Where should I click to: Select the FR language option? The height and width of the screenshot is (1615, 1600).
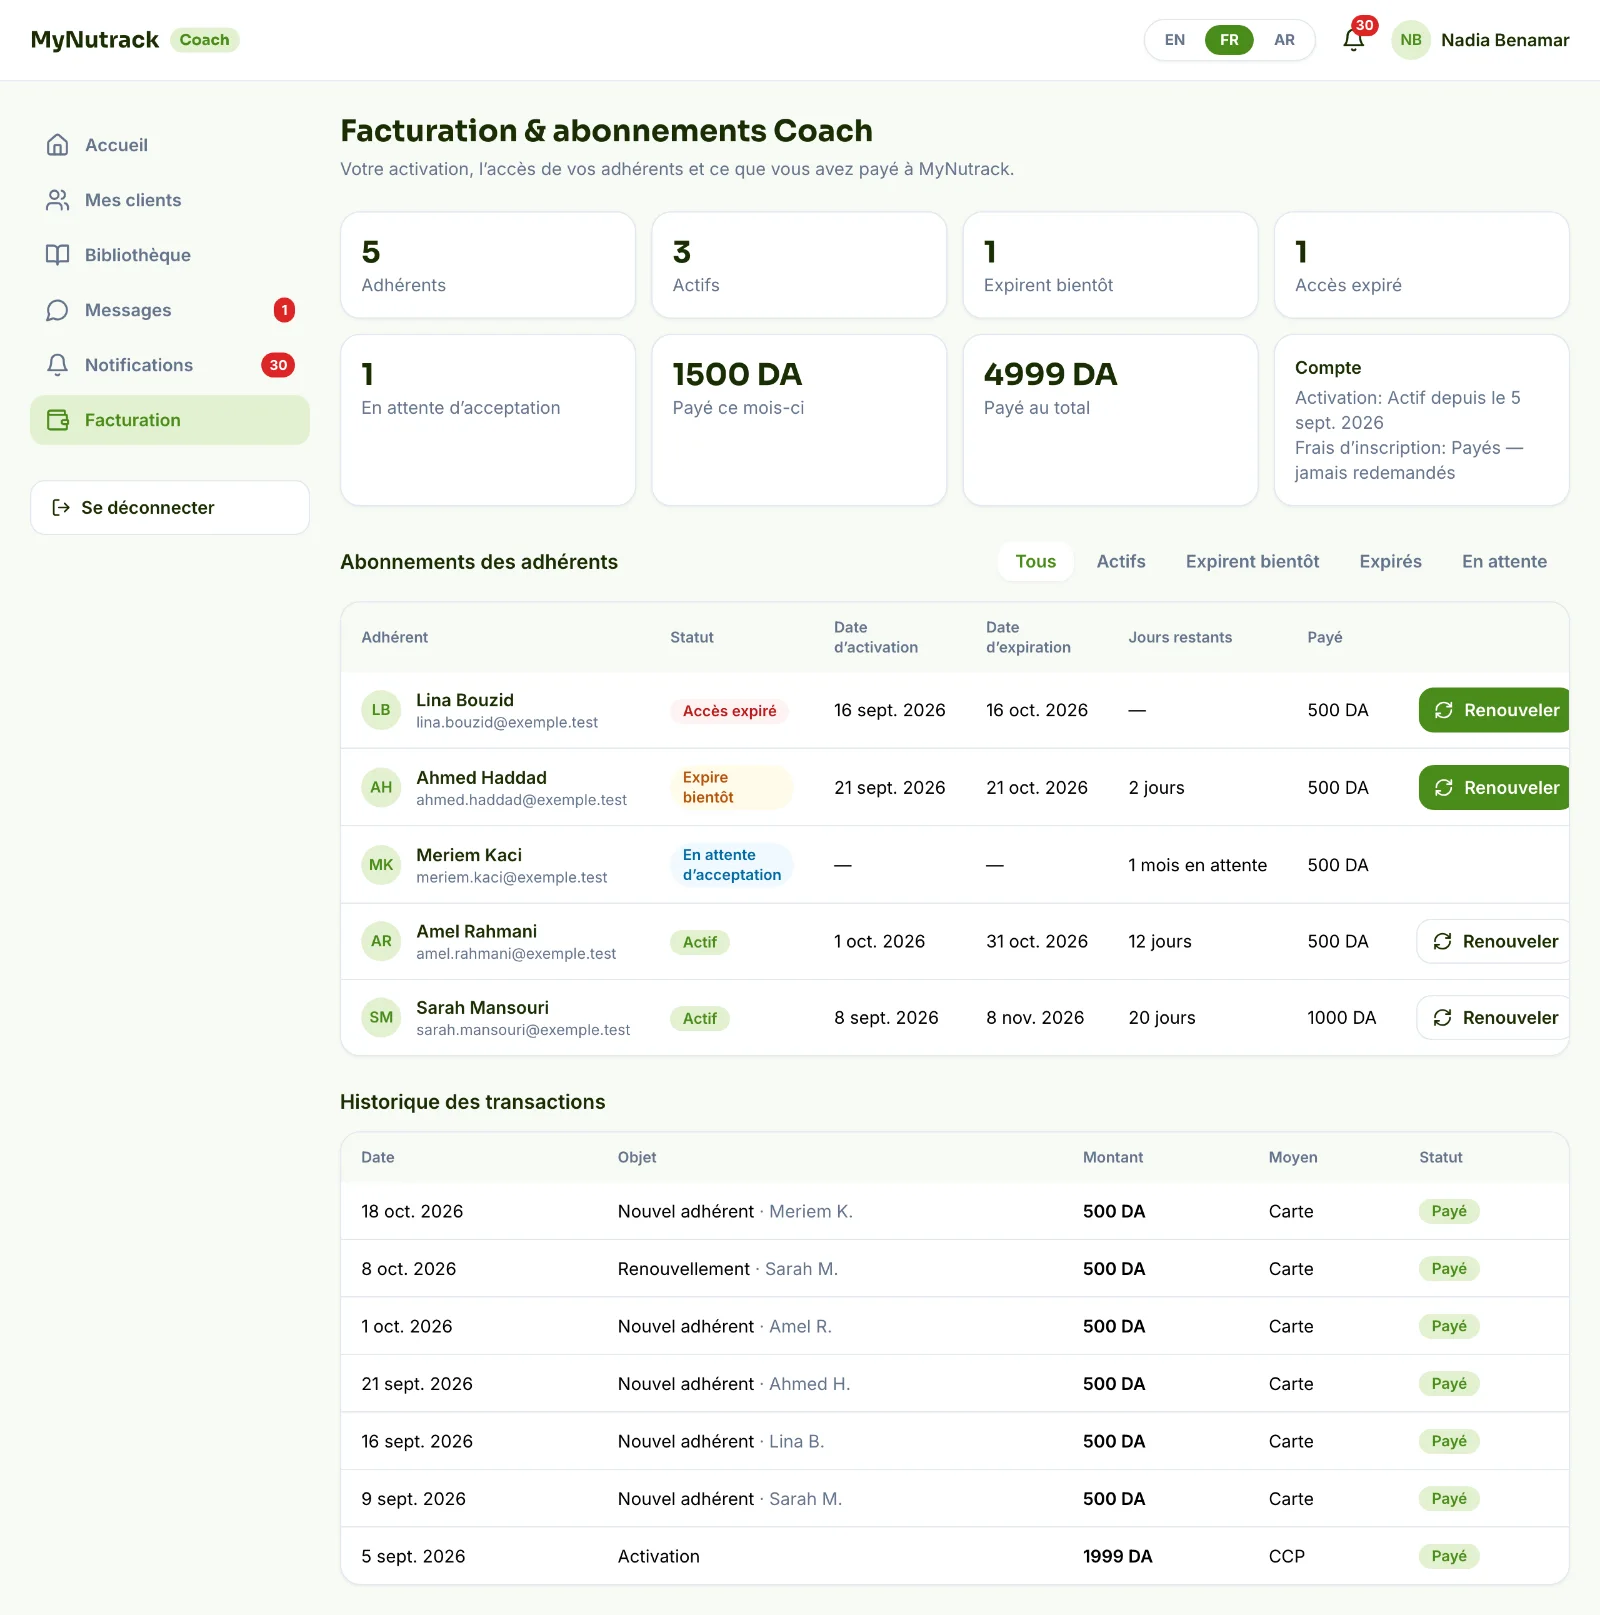click(1229, 40)
